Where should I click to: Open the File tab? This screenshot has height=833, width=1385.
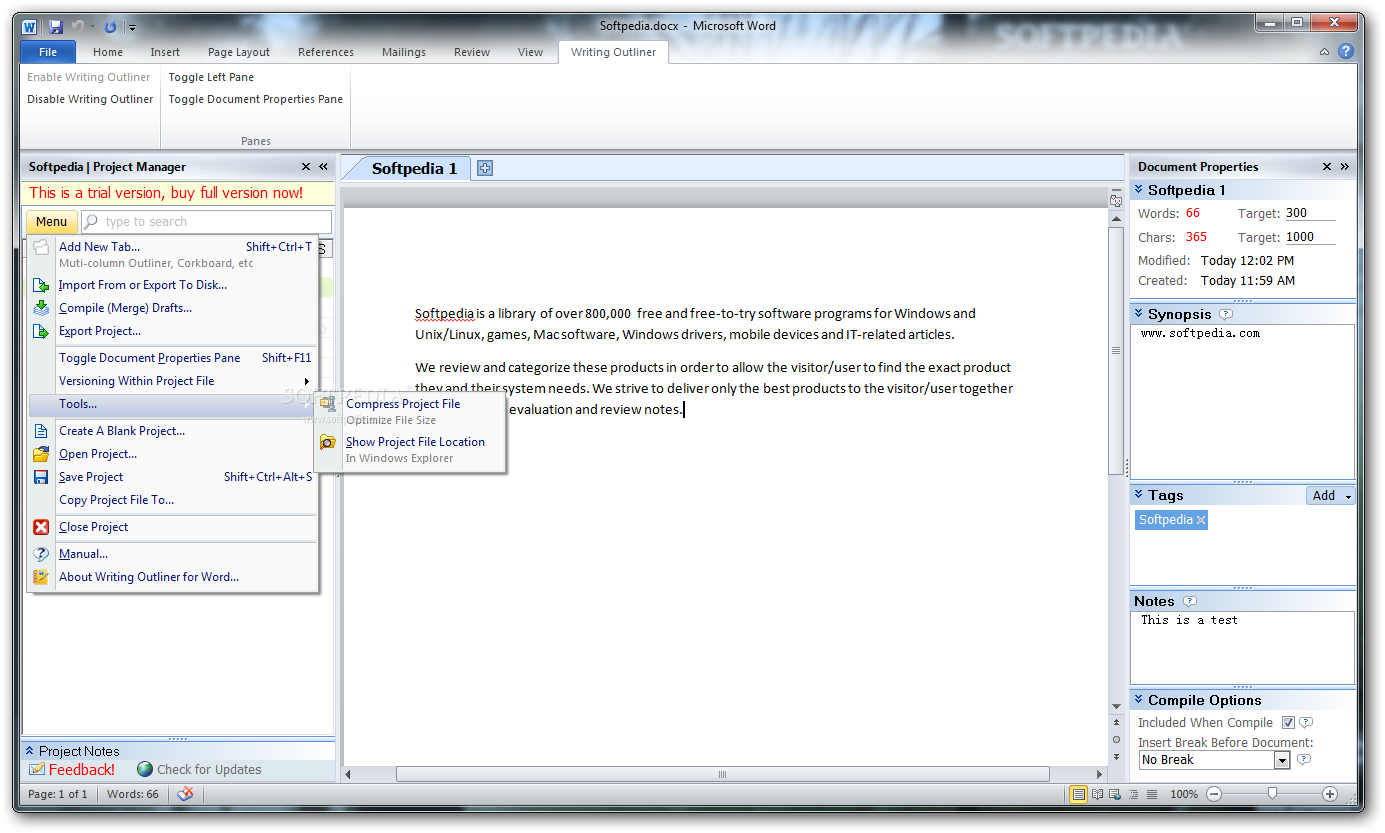48,52
